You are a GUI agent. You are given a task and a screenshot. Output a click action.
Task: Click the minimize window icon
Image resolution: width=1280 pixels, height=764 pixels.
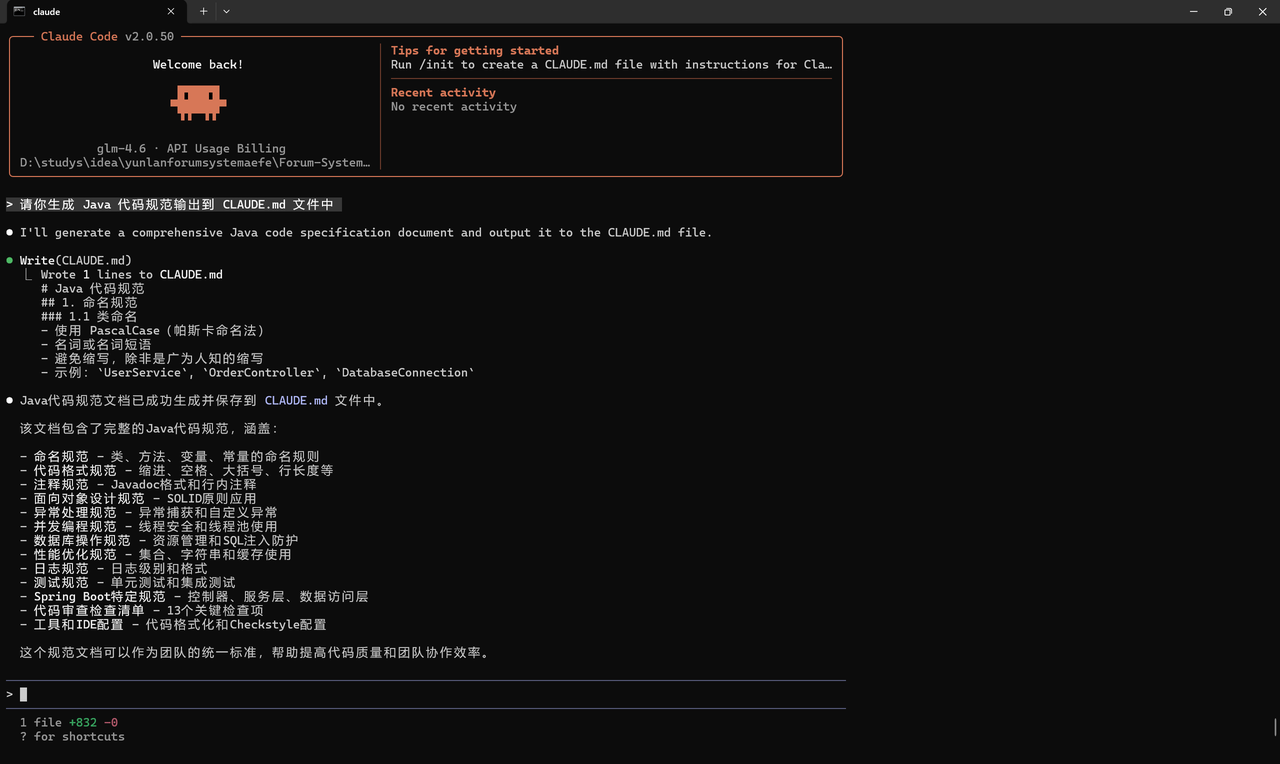click(x=1192, y=11)
